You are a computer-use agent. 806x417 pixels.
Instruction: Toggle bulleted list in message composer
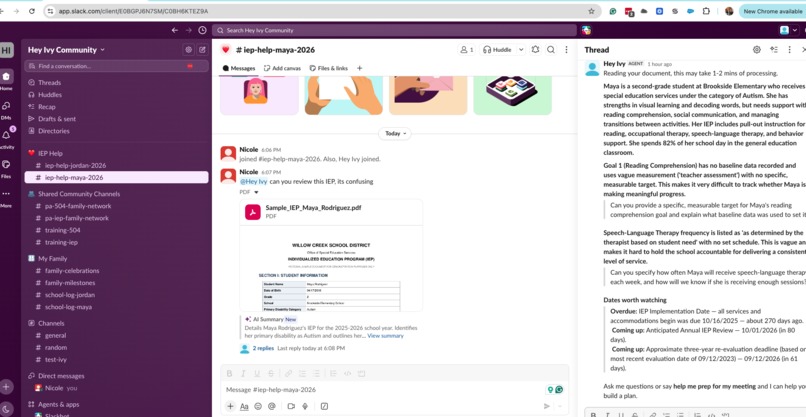(x=317, y=374)
